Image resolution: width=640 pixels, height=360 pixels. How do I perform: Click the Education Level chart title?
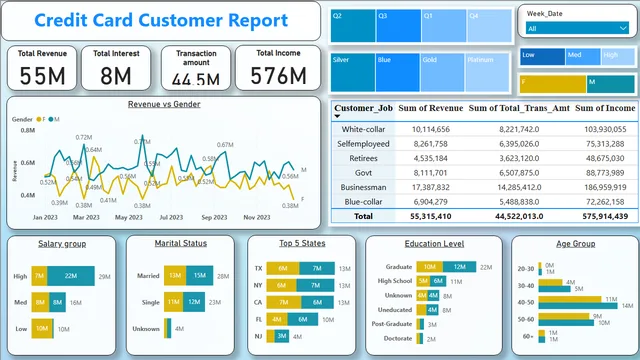tap(434, 244)
